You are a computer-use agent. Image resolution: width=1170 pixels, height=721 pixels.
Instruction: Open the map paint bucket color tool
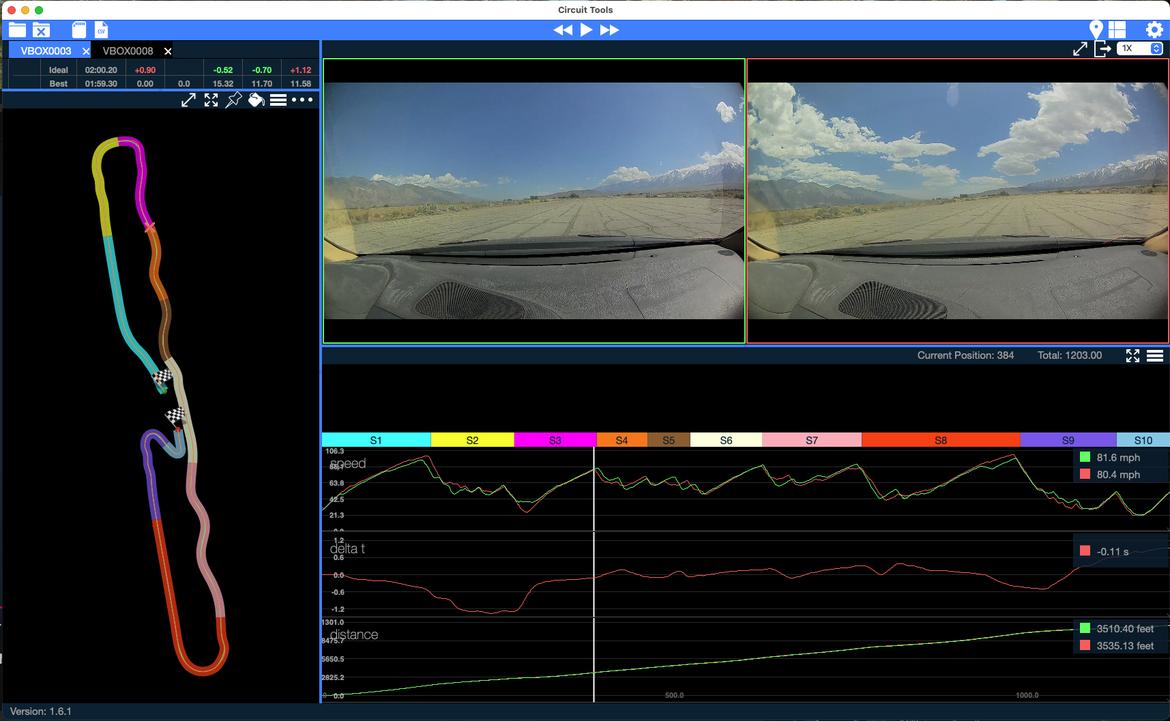[256, 100]
